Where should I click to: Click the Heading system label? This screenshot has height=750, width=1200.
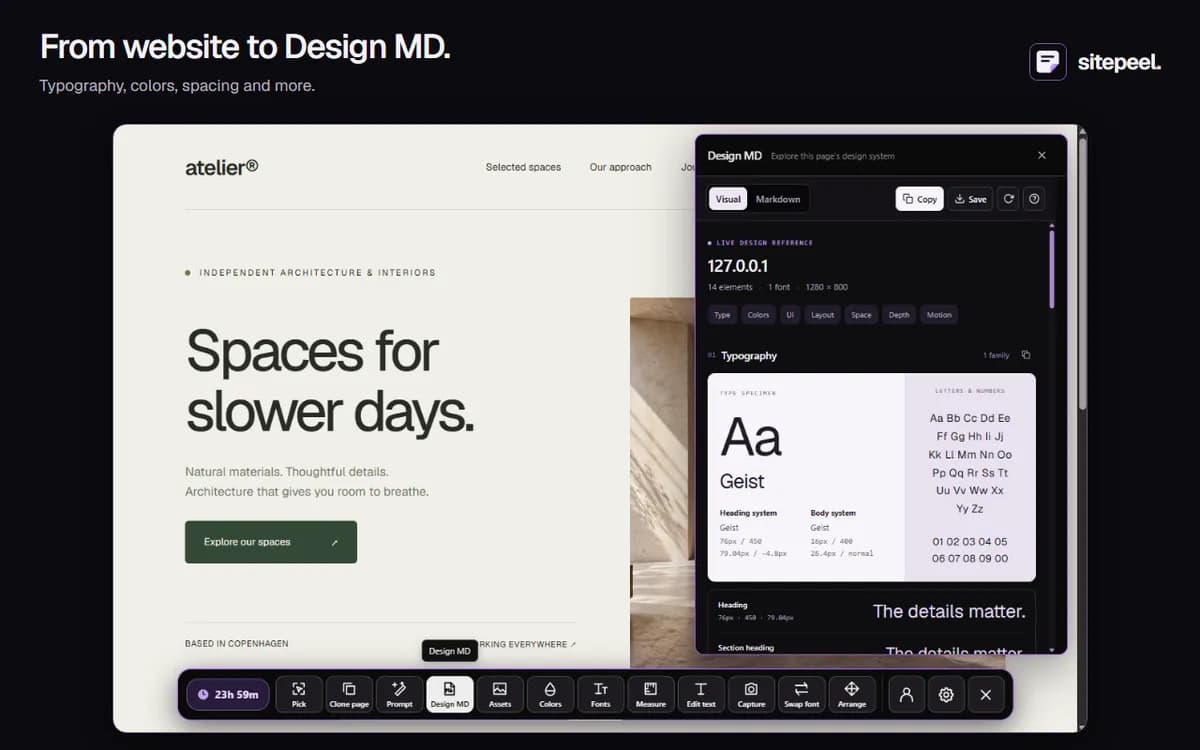point(748,513)
